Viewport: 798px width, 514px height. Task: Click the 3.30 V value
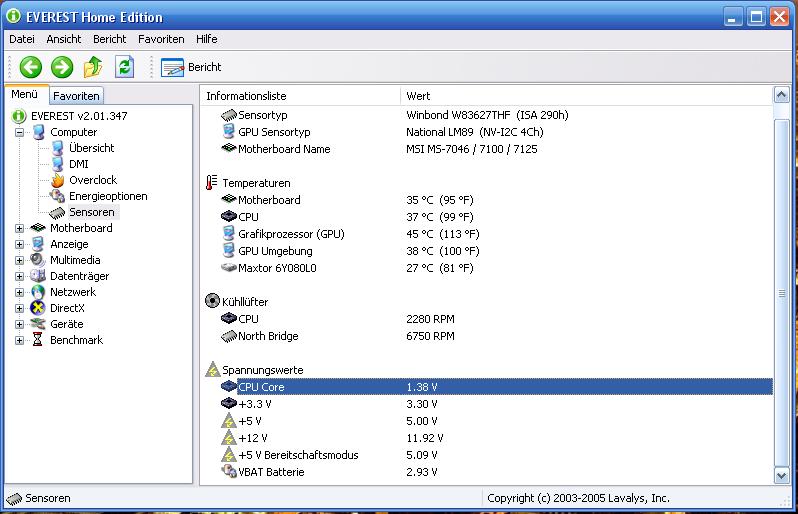point(422,404)
